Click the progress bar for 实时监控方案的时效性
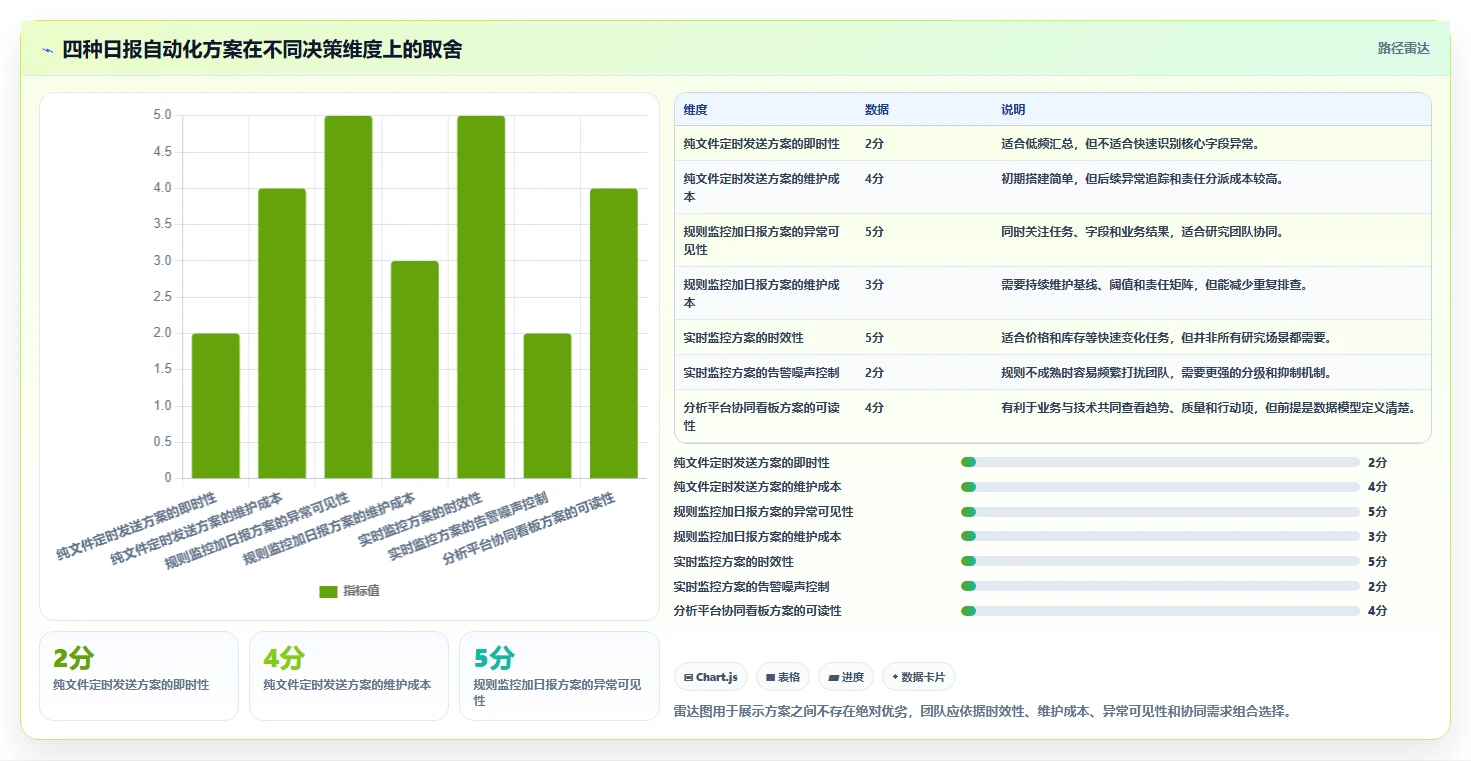The height and width of the screenshot is (761, 1471). 1160,562
